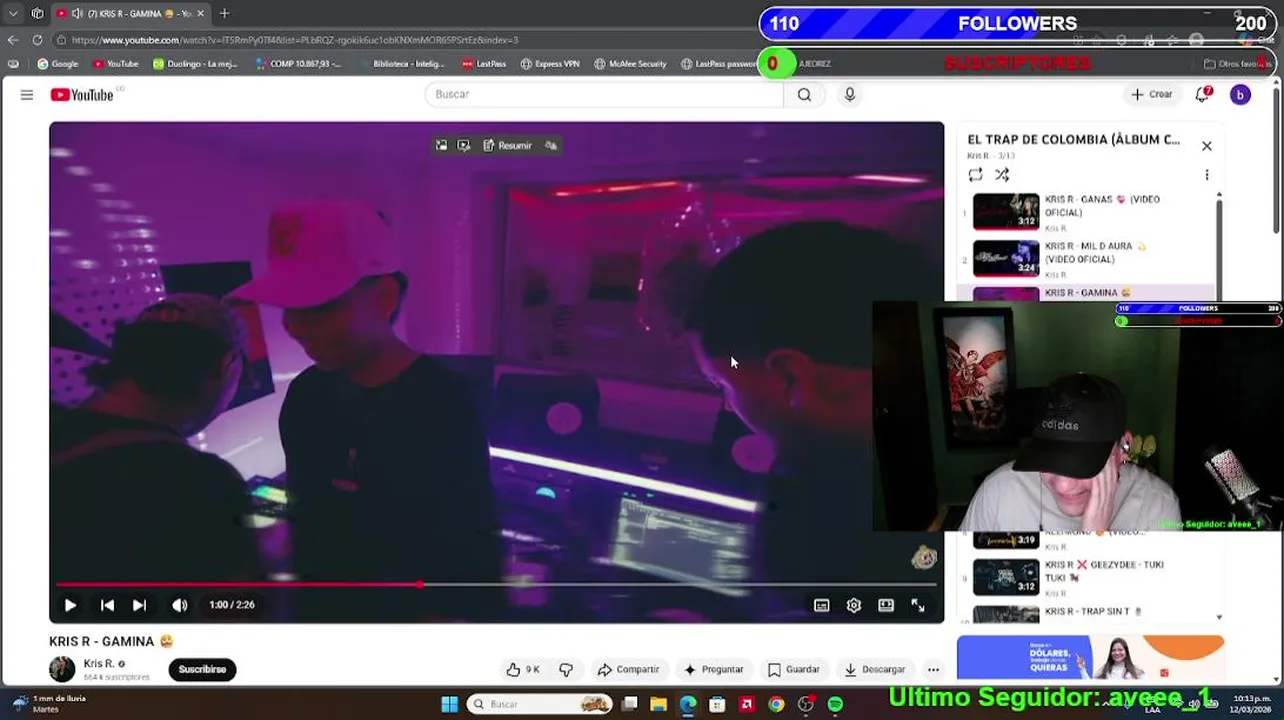Close the playlist panel
This screenshot has width=1284, height=720.
(x=1207, y=146)
